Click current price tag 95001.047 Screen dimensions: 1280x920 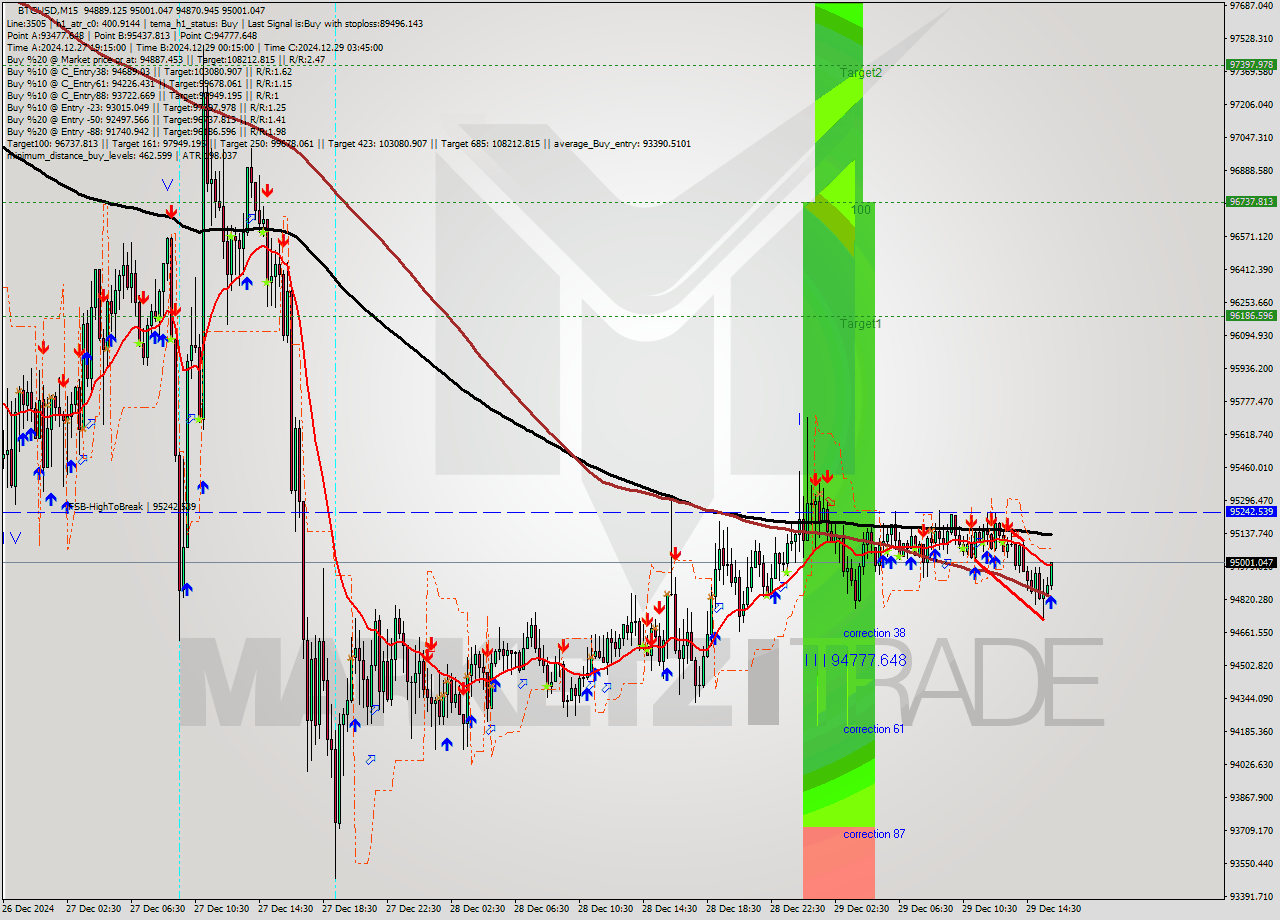click(1251, 562)
